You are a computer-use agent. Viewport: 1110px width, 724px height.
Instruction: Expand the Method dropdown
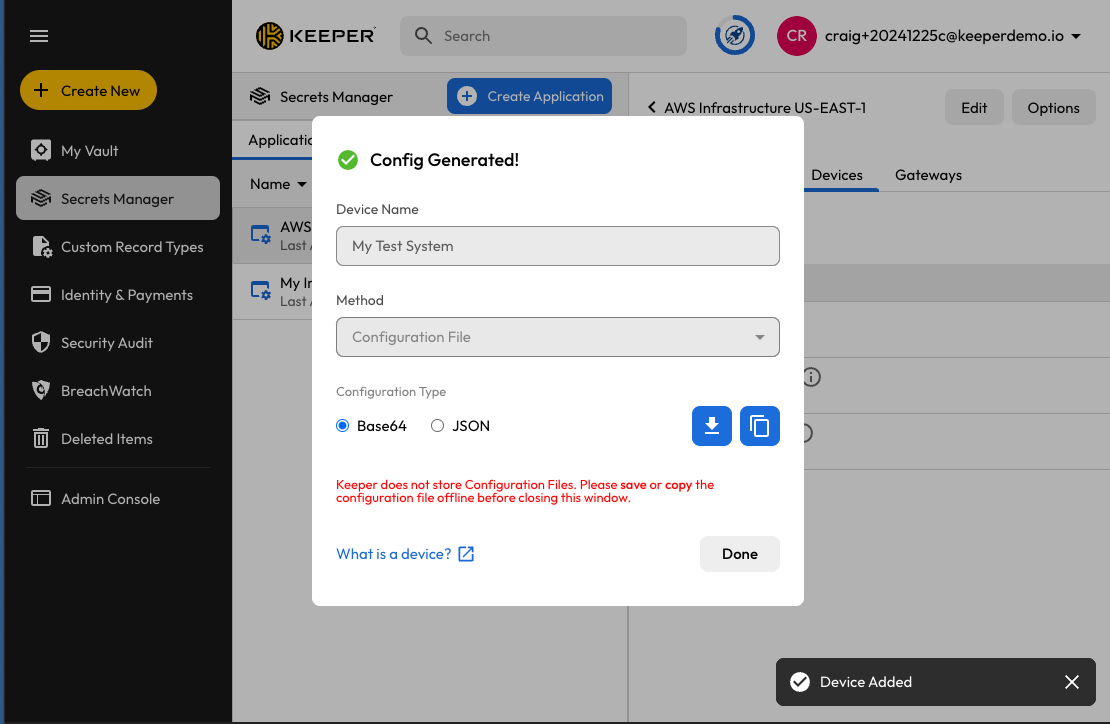tap(558, 337)
